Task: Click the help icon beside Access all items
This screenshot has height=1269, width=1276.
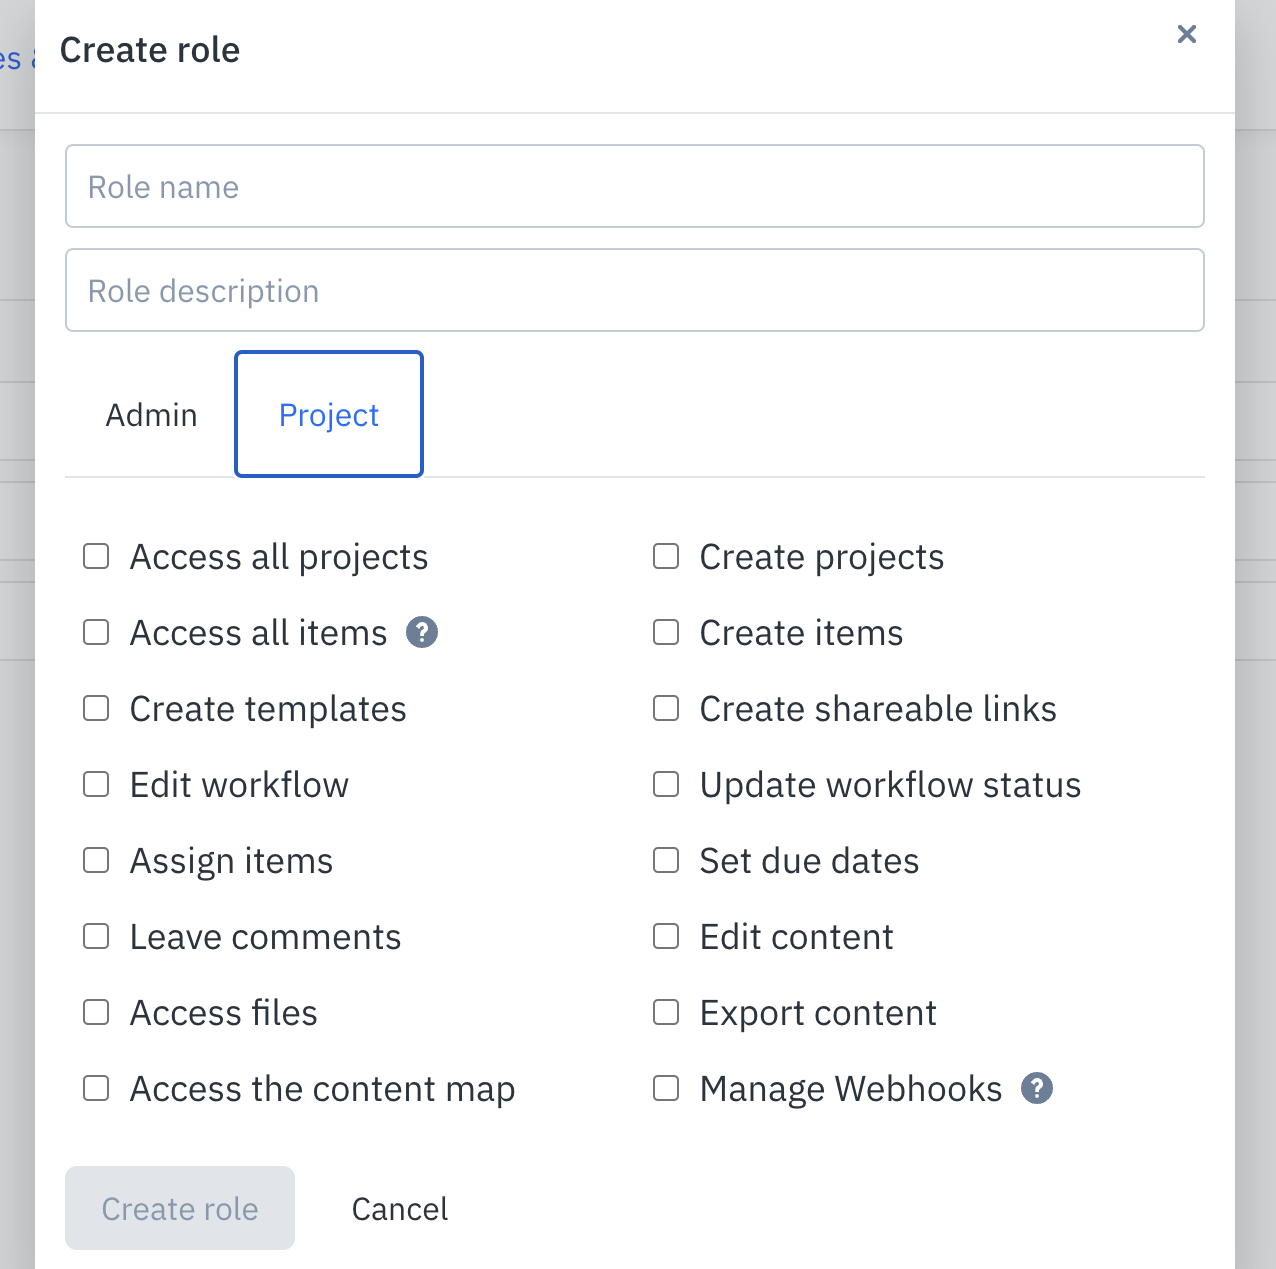Action: click(x=422, y=632)
